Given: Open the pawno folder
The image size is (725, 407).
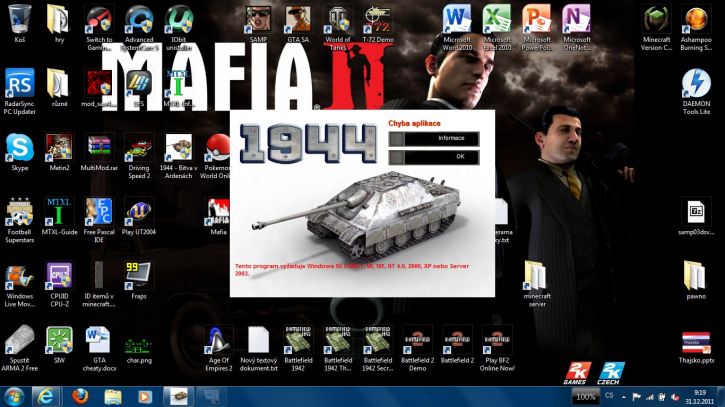Looking at the screenshot, I should [x=696, y=278].
